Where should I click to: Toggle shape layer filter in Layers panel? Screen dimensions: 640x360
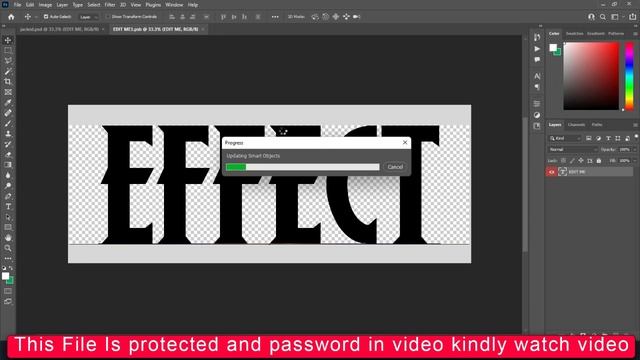click(x=618, y=138)
